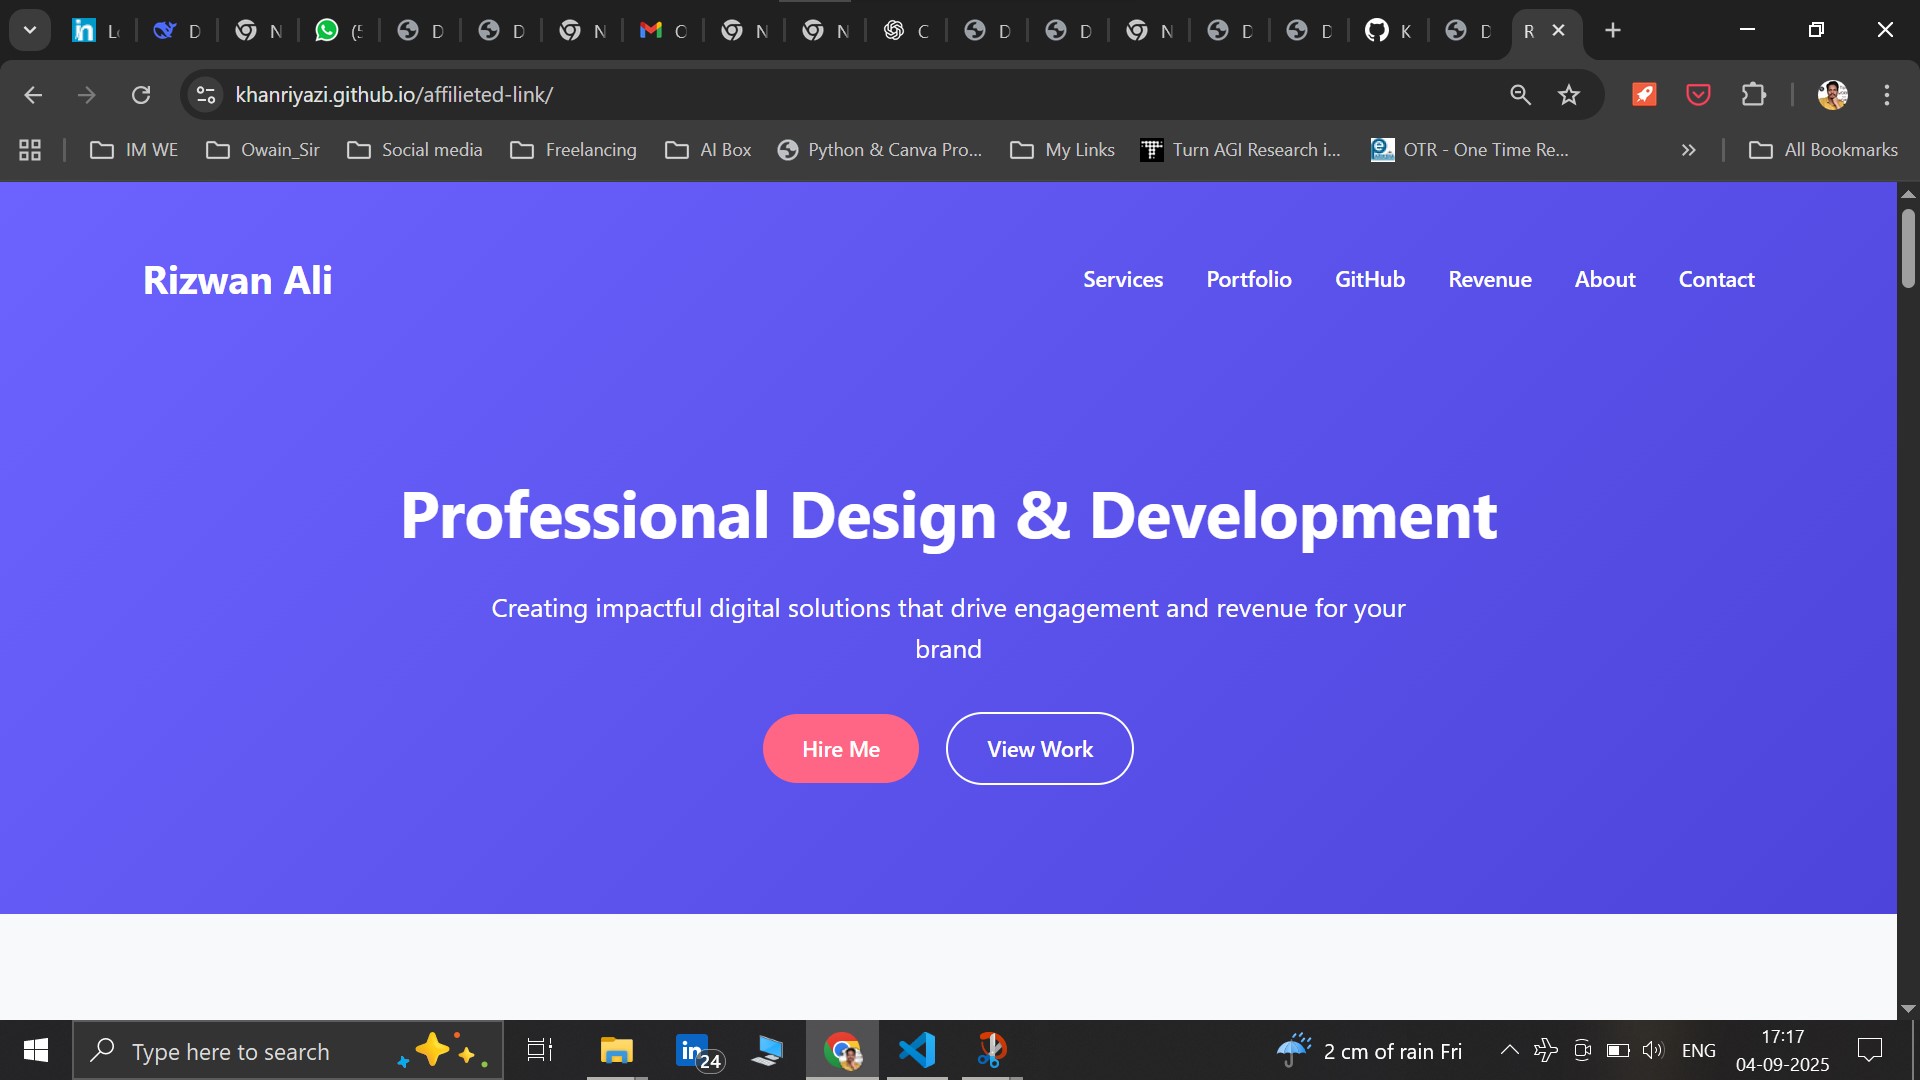
Task: Open Visual Studio Code from taskbar
Action: [917, 1050]
